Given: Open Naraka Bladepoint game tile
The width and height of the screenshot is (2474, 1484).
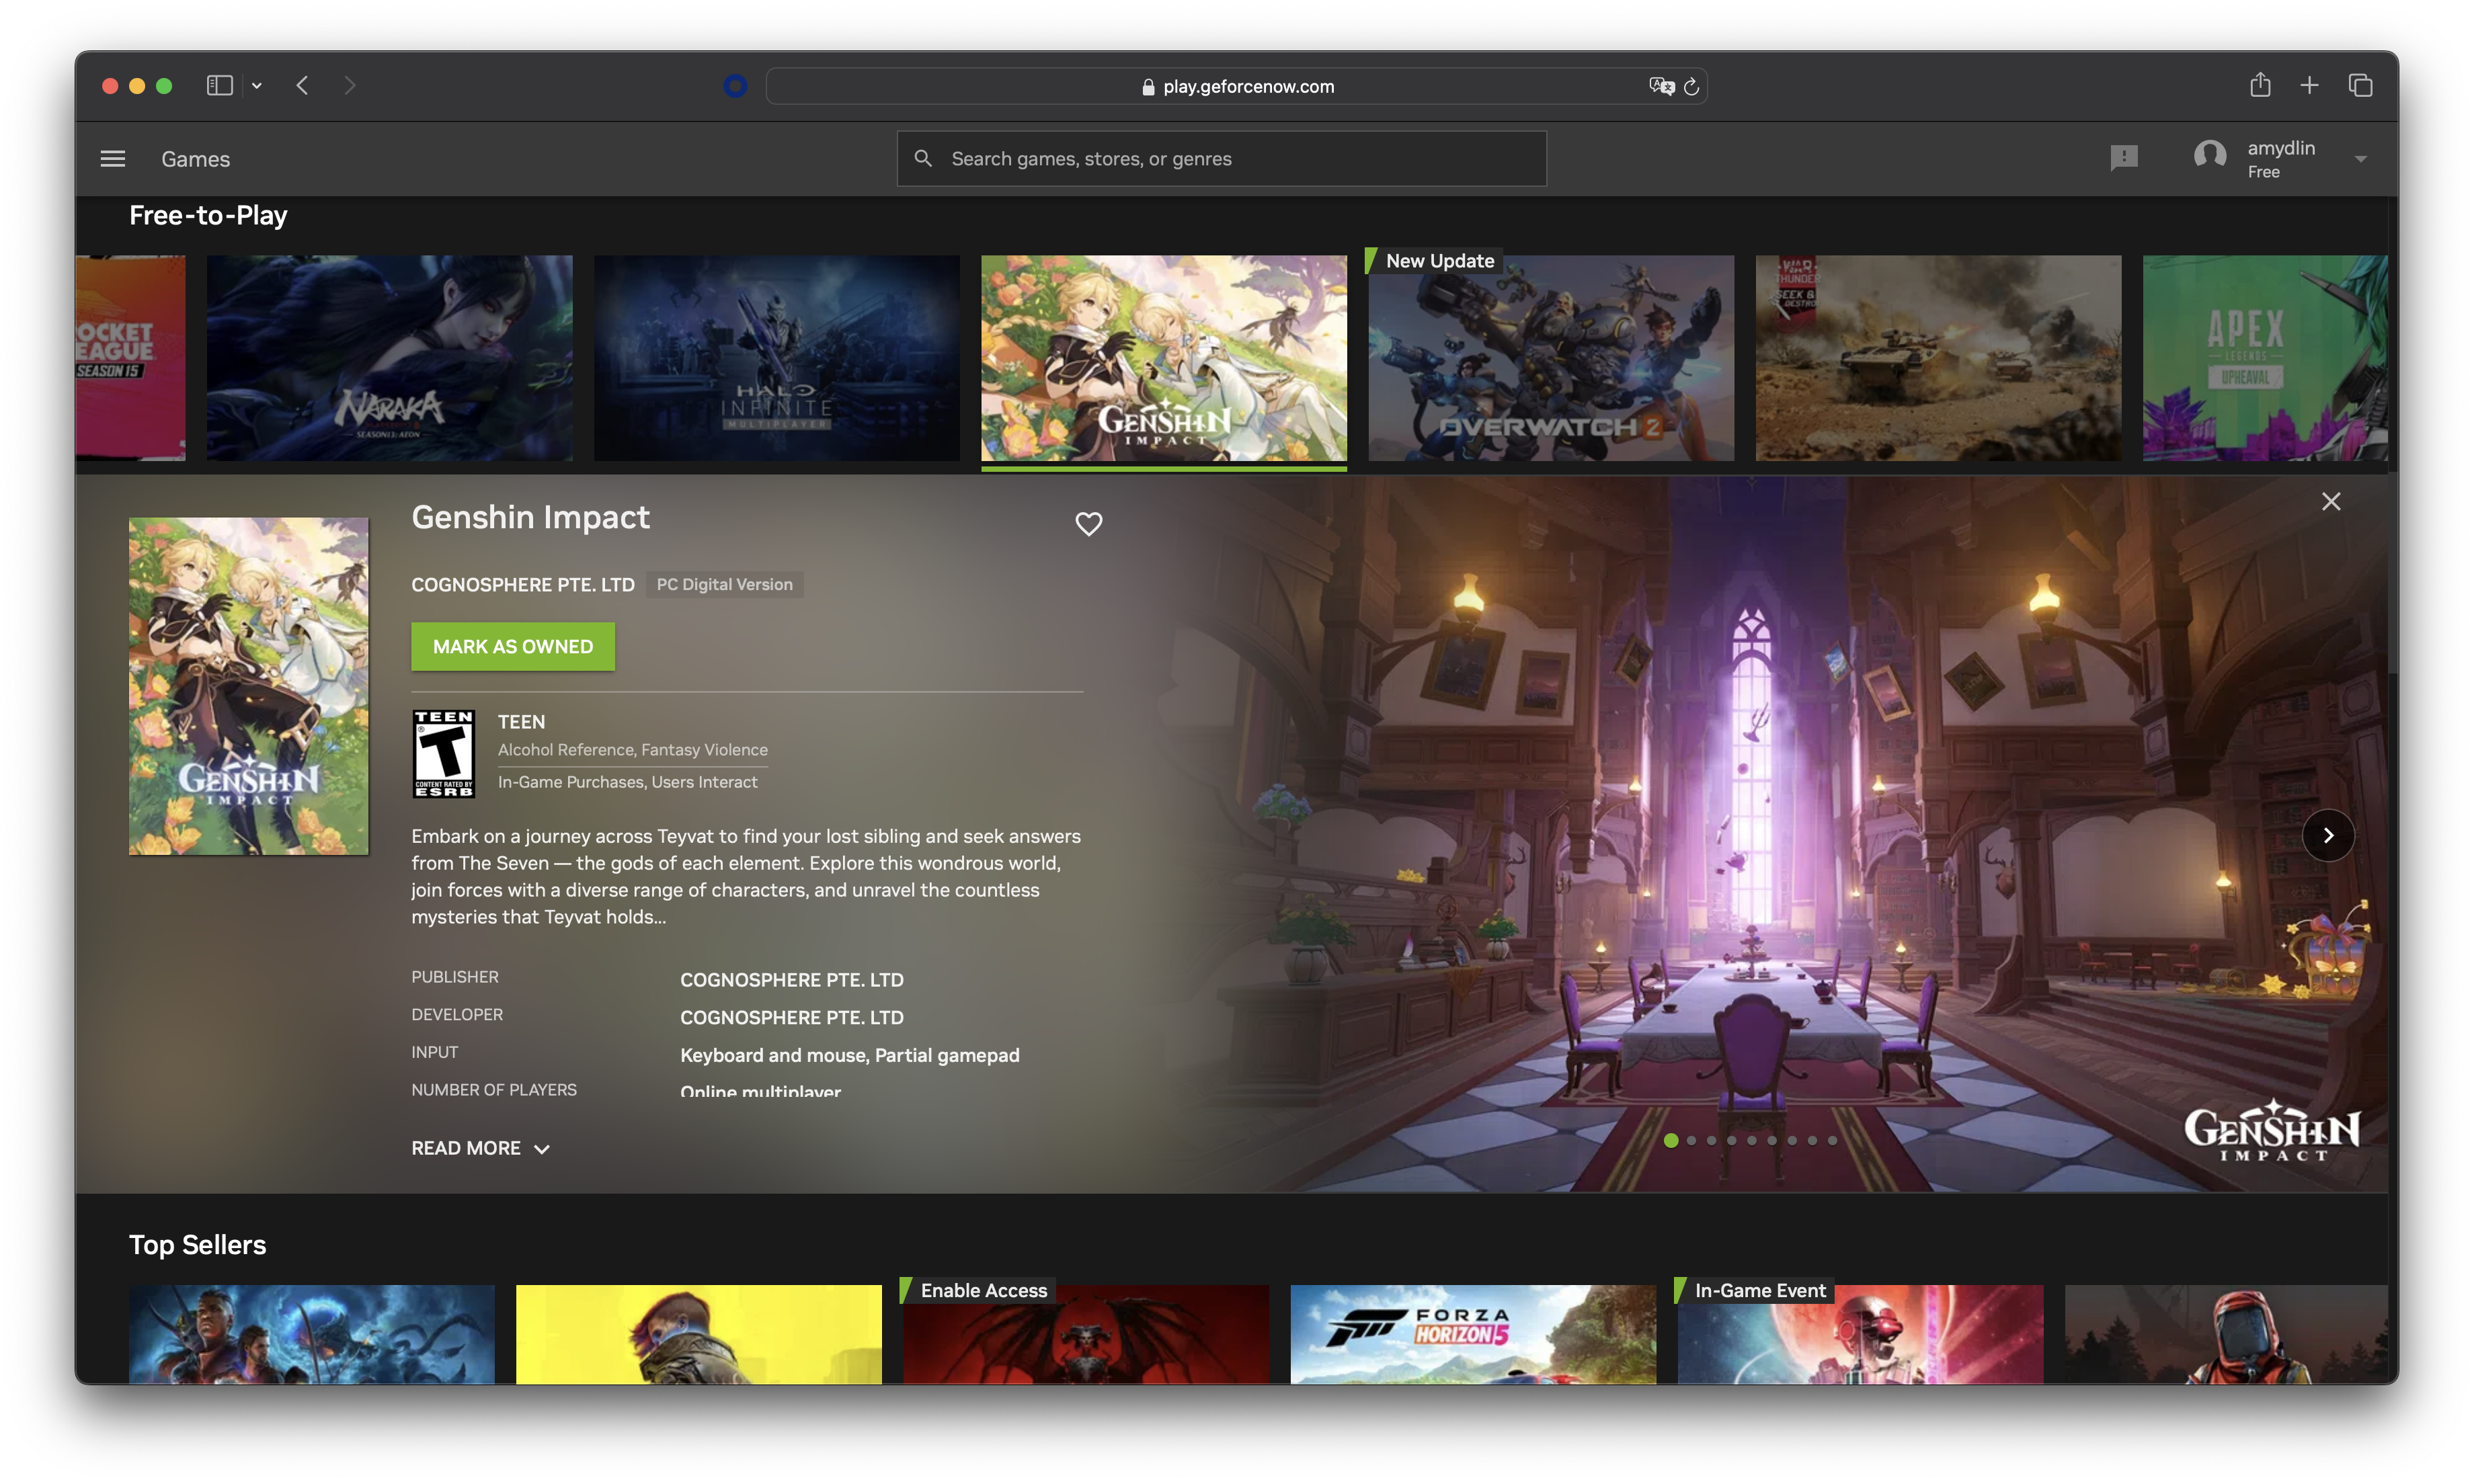Looking at the screenshot, I should pyautogui.click(x=389, y=358).
